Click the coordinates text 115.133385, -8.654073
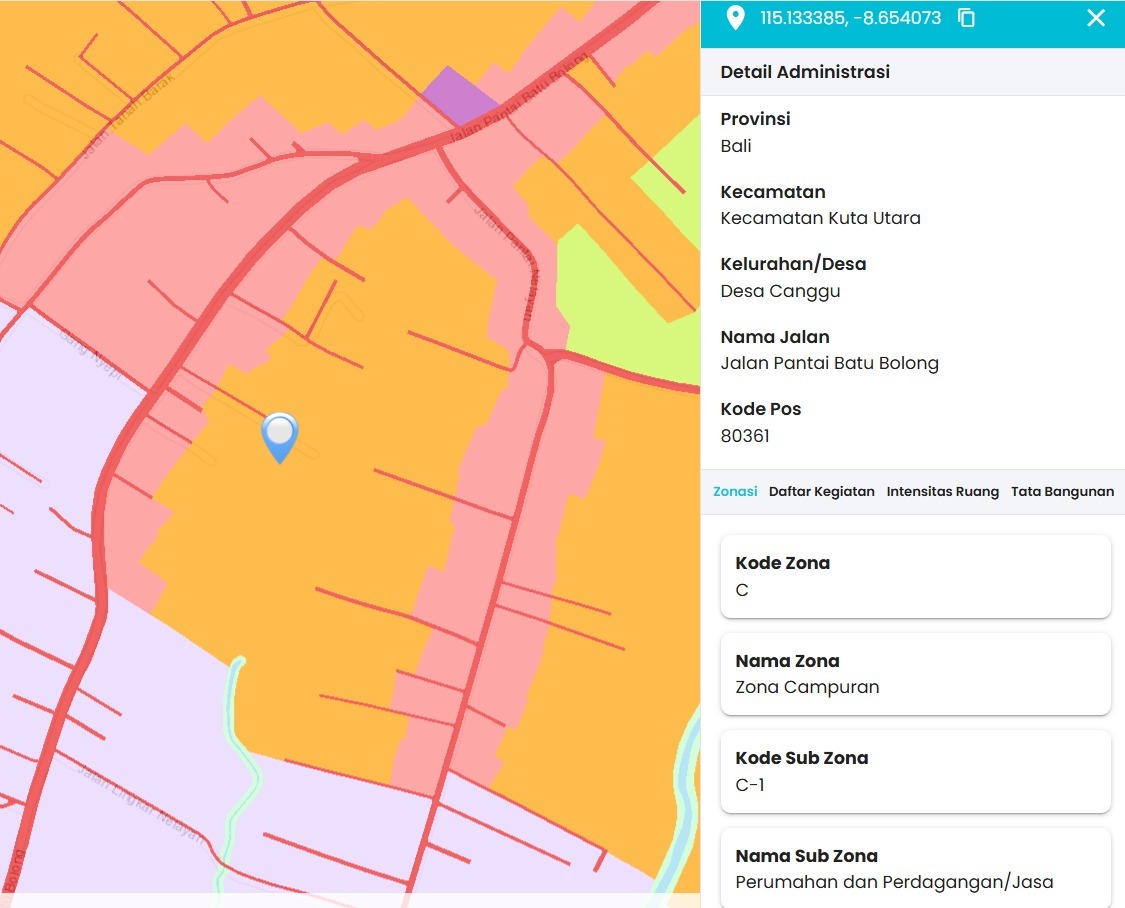 click(x=850, y=17)
